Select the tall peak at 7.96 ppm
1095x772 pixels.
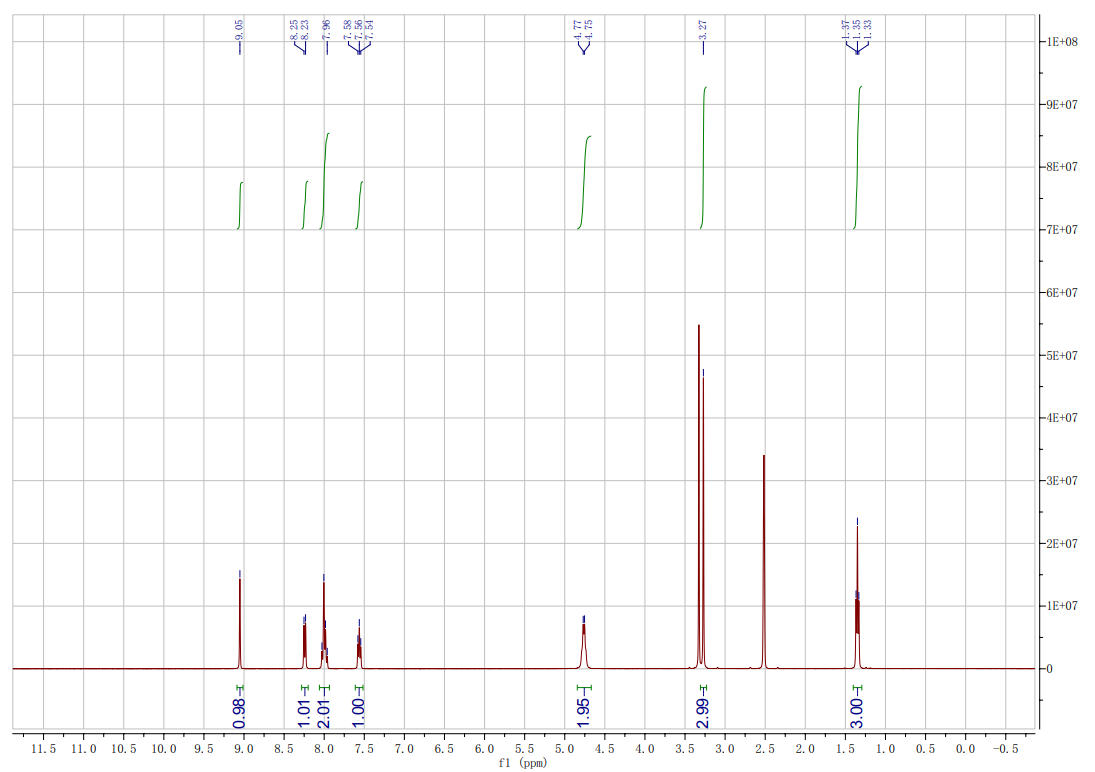(x=324, y=625)
